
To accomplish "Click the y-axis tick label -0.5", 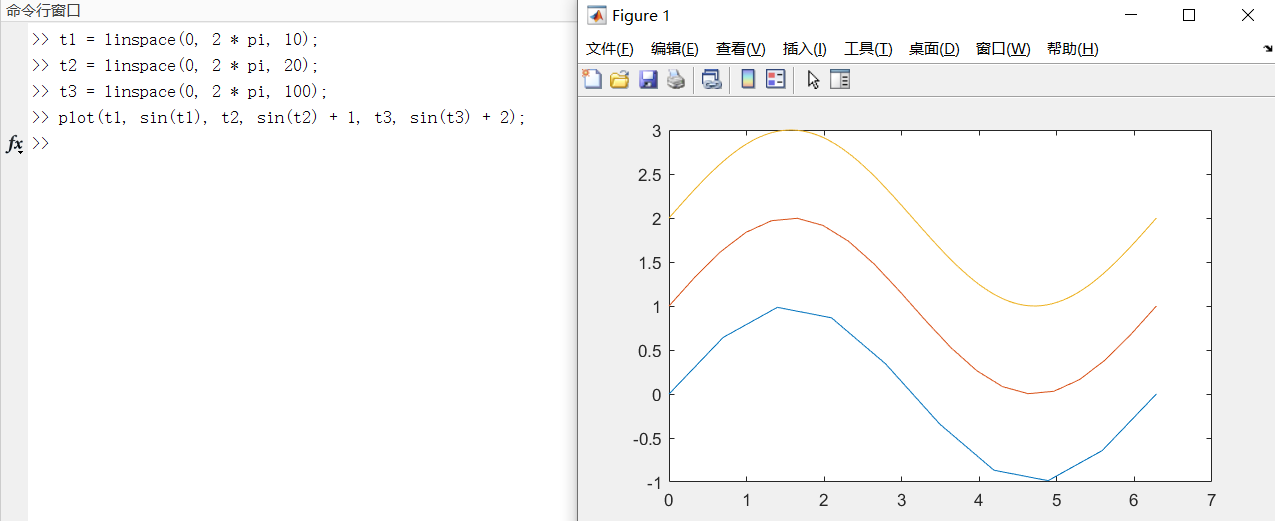I will click(x=647, y=439).
